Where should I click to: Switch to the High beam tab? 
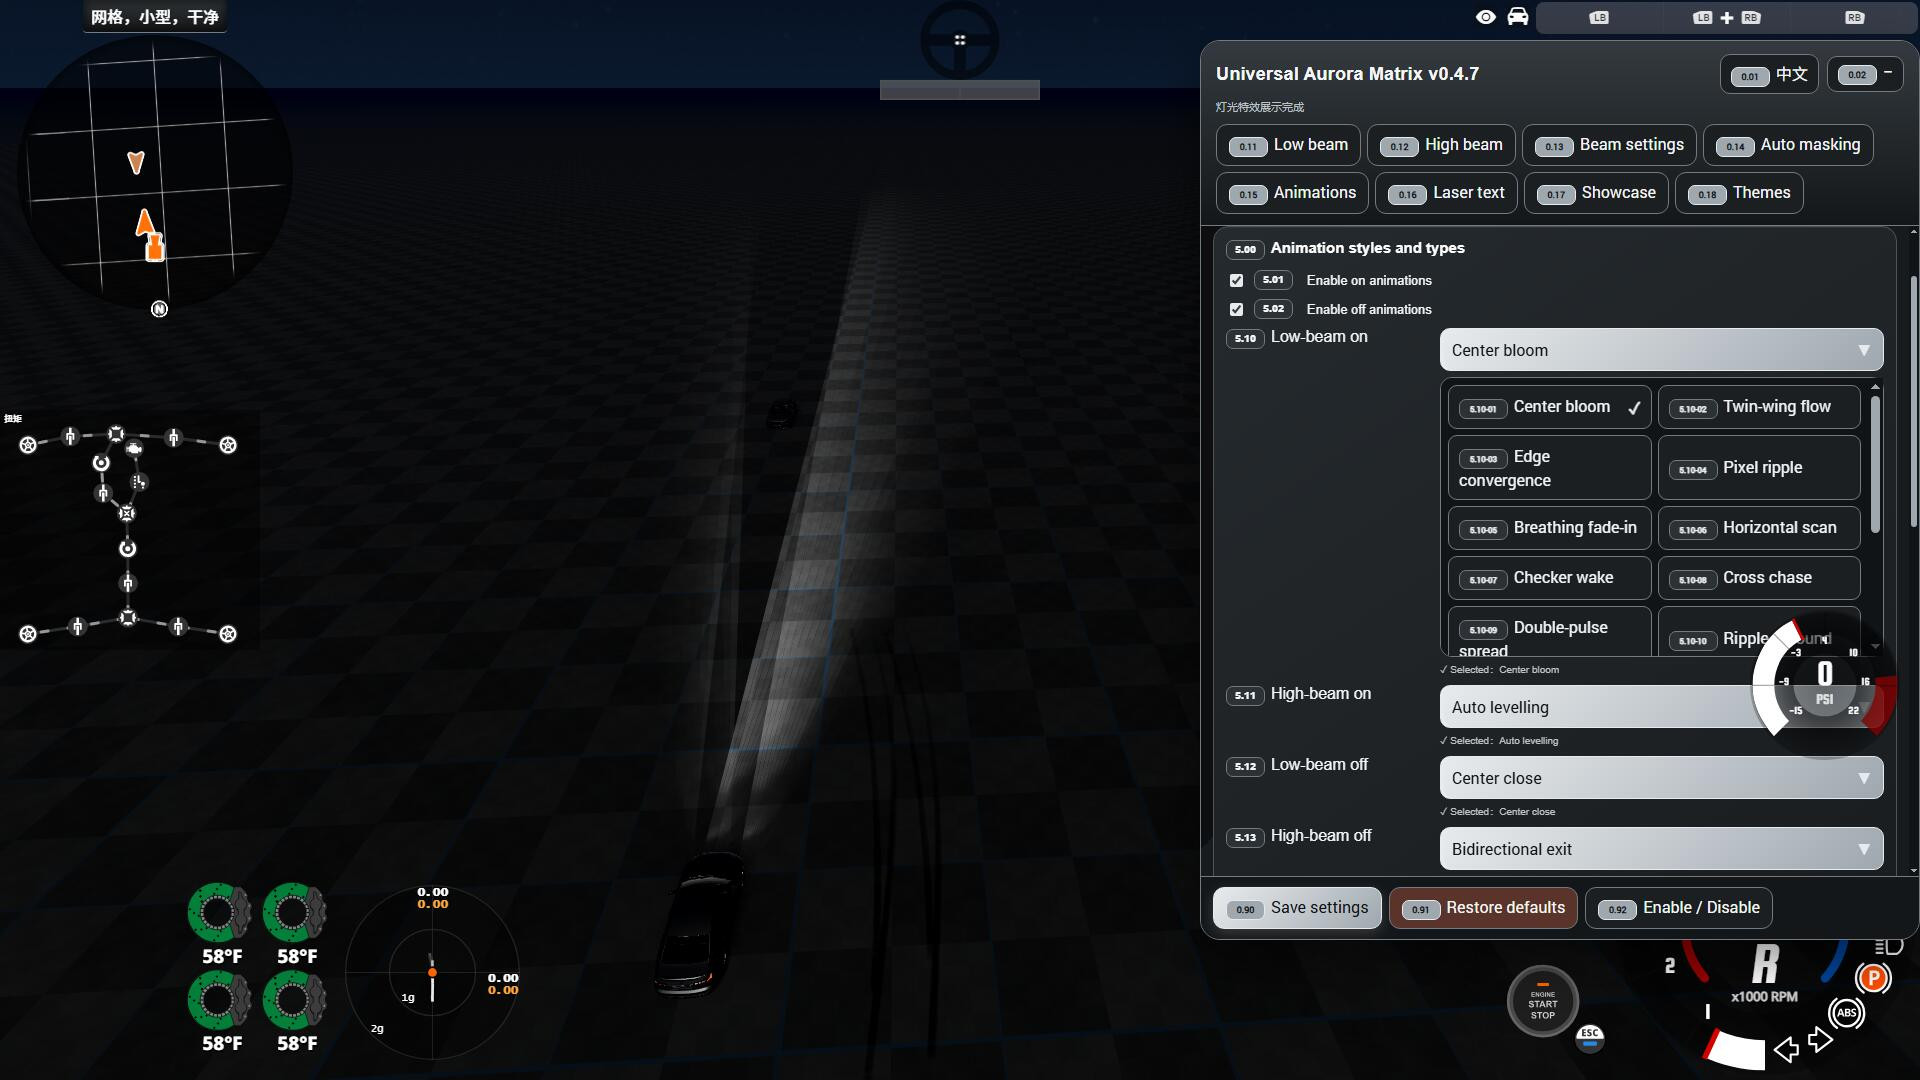[1441, 145]
